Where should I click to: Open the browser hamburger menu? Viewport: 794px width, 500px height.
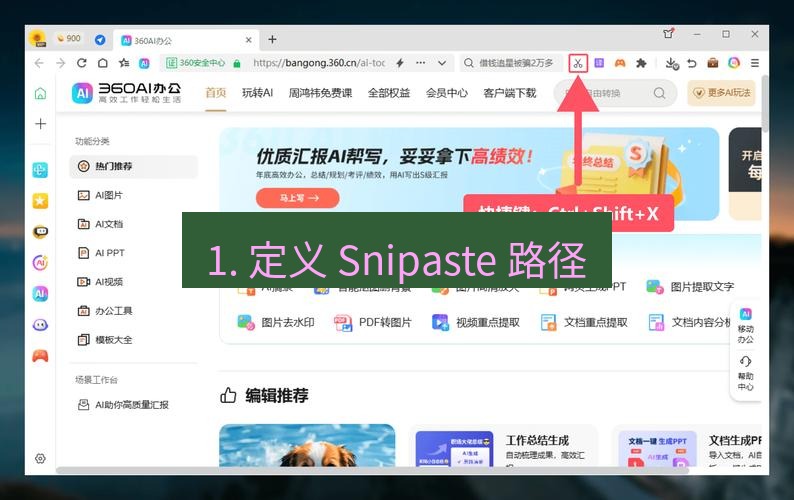755,63
